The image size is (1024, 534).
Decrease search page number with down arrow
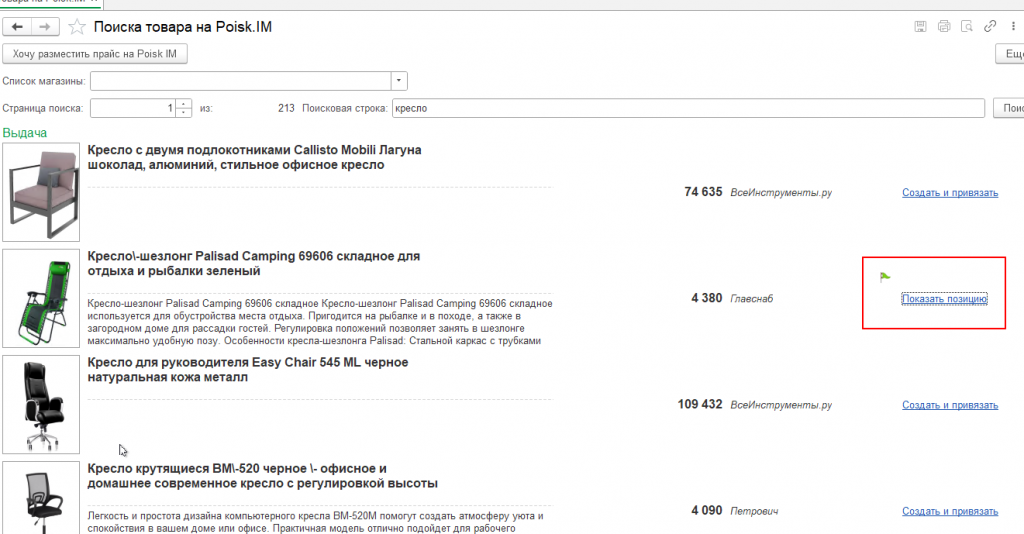click(x=184, y=112)
